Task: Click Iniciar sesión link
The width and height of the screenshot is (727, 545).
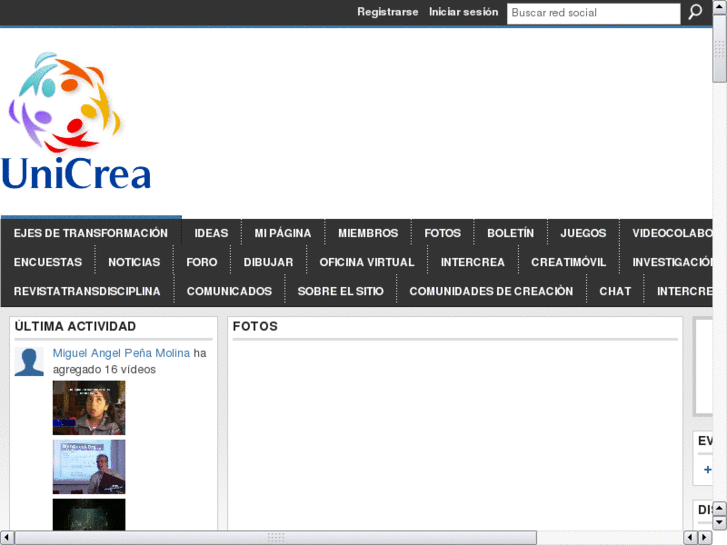Action: click(463, 12)
